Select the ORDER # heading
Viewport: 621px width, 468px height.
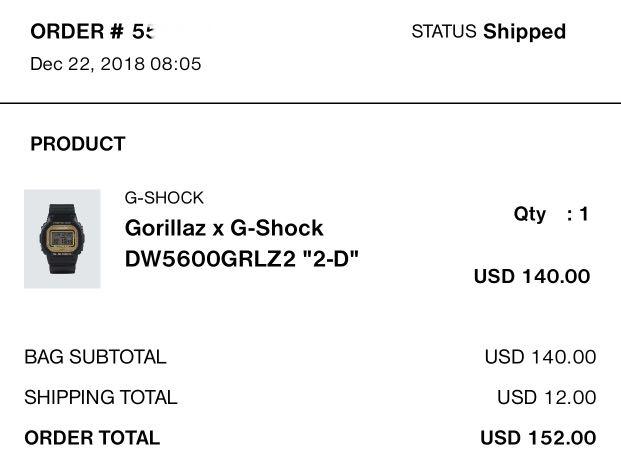tap(77, 32)
